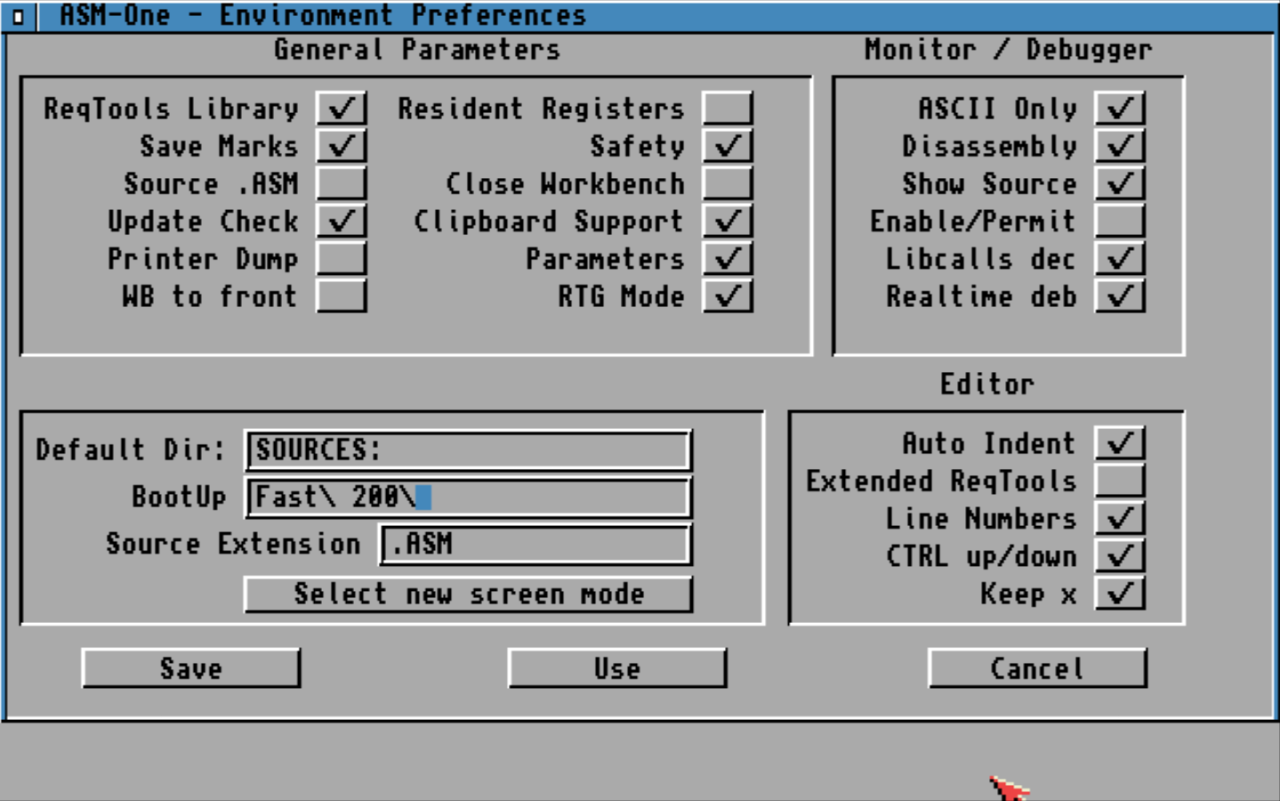Toggle the ASCII Only checkbox
Image resolution: width=1280 pixels, height=801 pixels.
tap(1120, 108)
